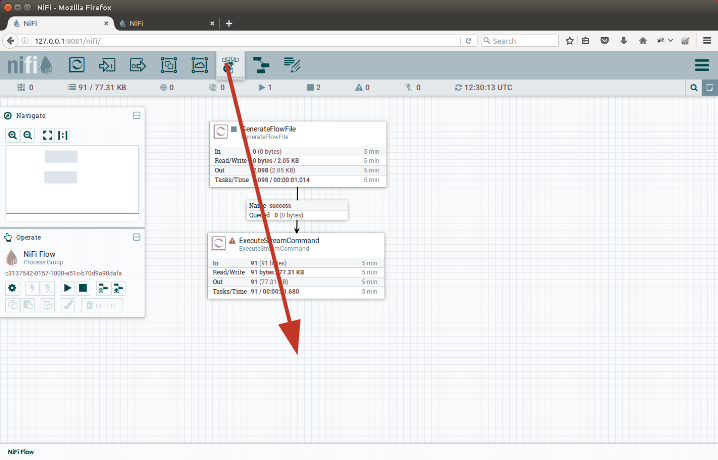Collapse the Operate panel
This screenshot has height=460, width=718.
[136, 237]
